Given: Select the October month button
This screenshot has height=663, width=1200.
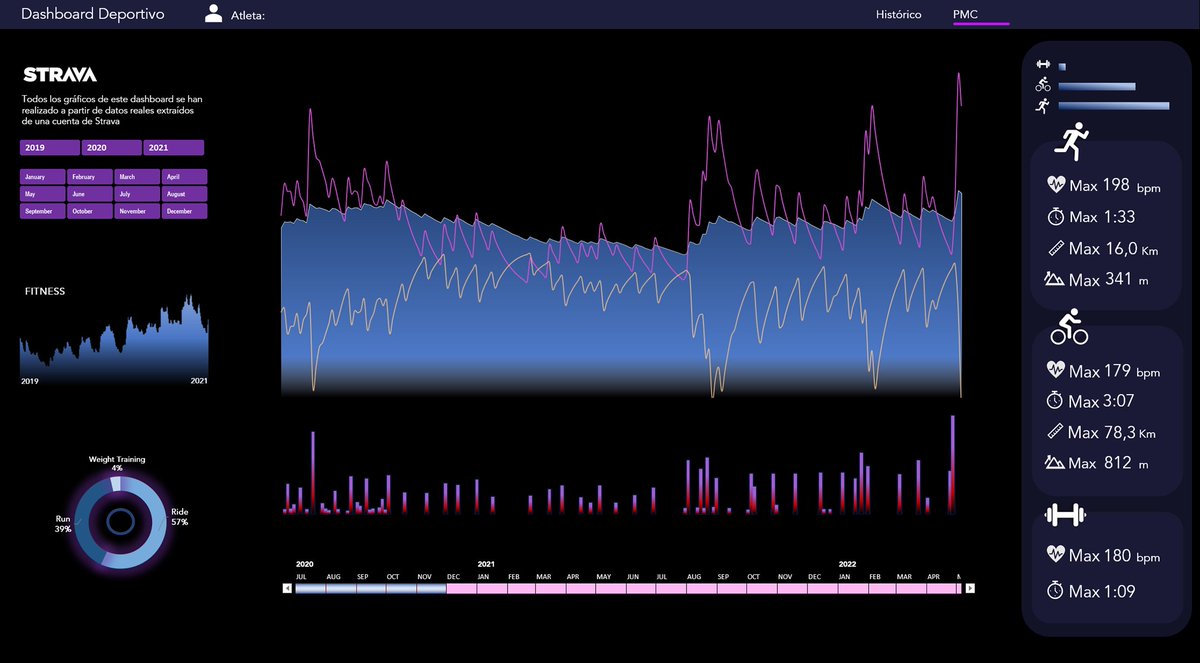Looking at the screenshot, I should (90, 211).
